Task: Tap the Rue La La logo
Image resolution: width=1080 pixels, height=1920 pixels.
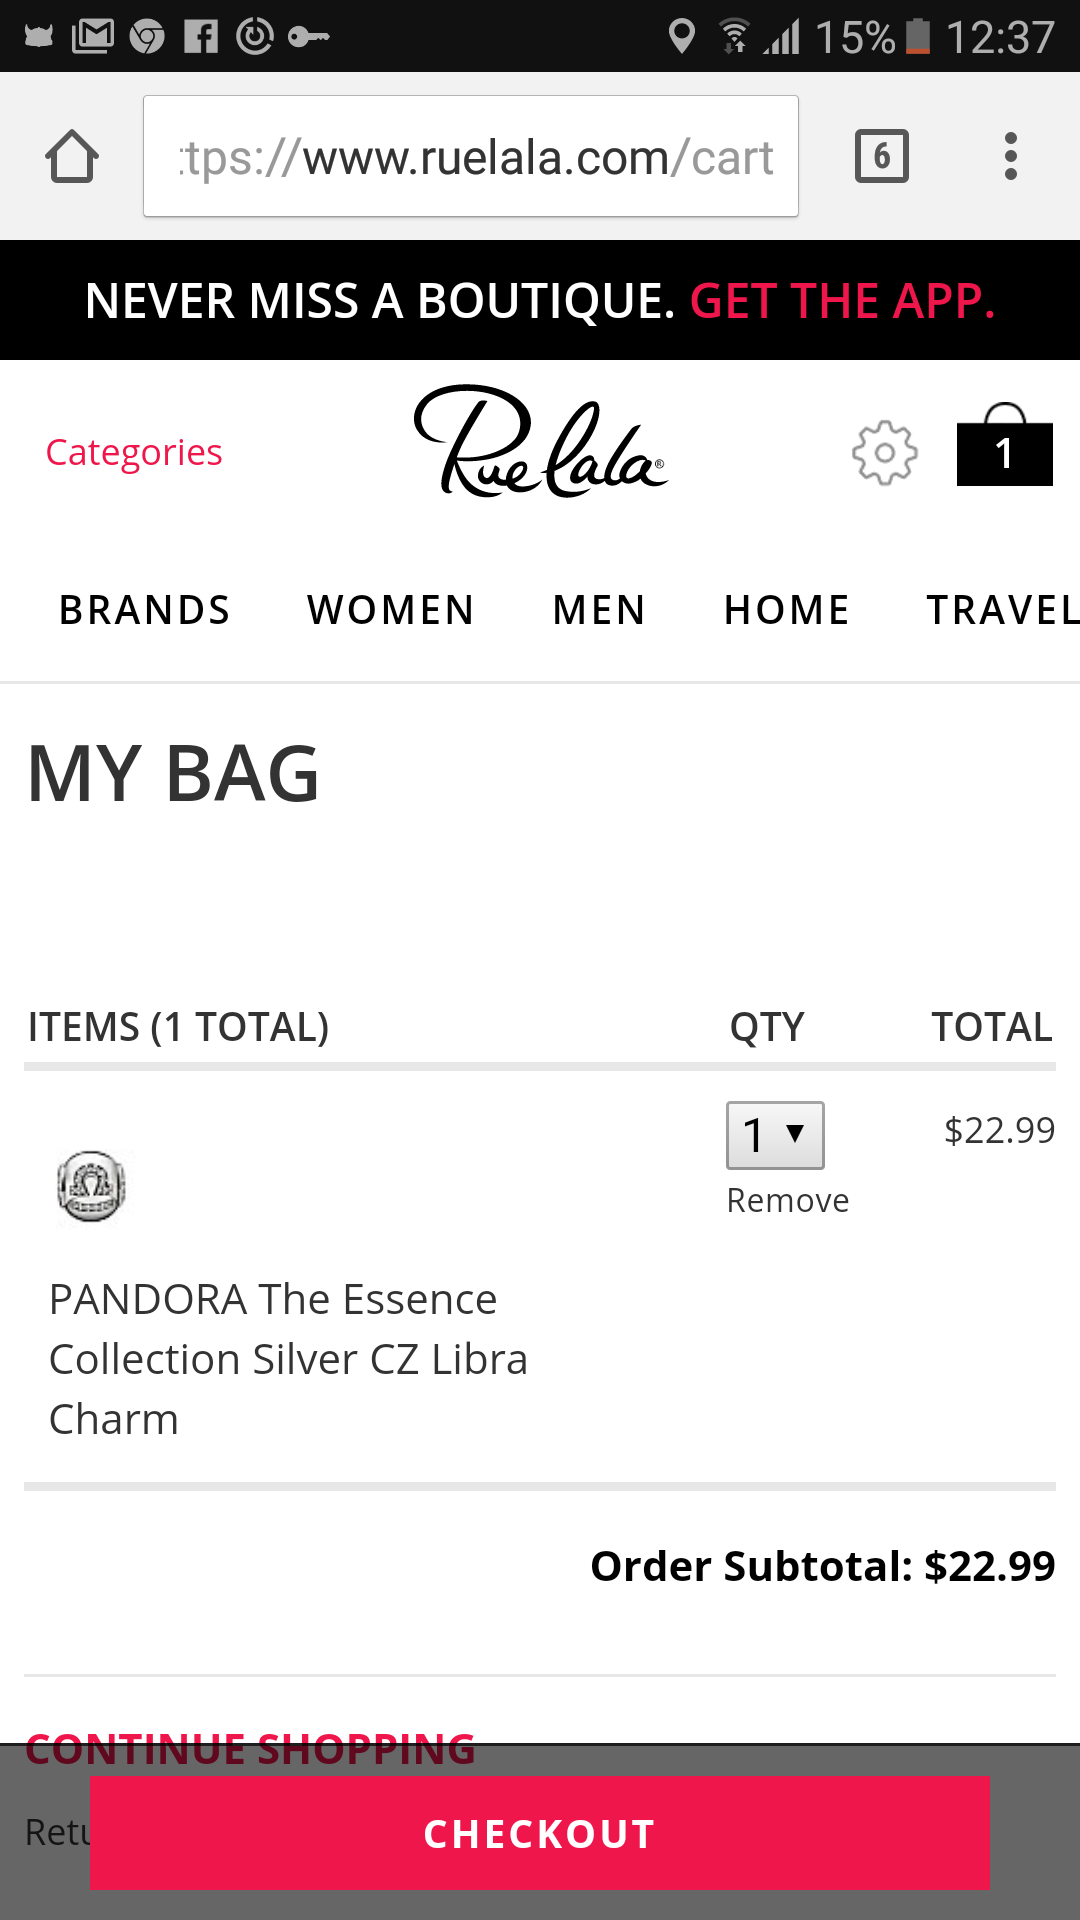Action: [540, 442]
